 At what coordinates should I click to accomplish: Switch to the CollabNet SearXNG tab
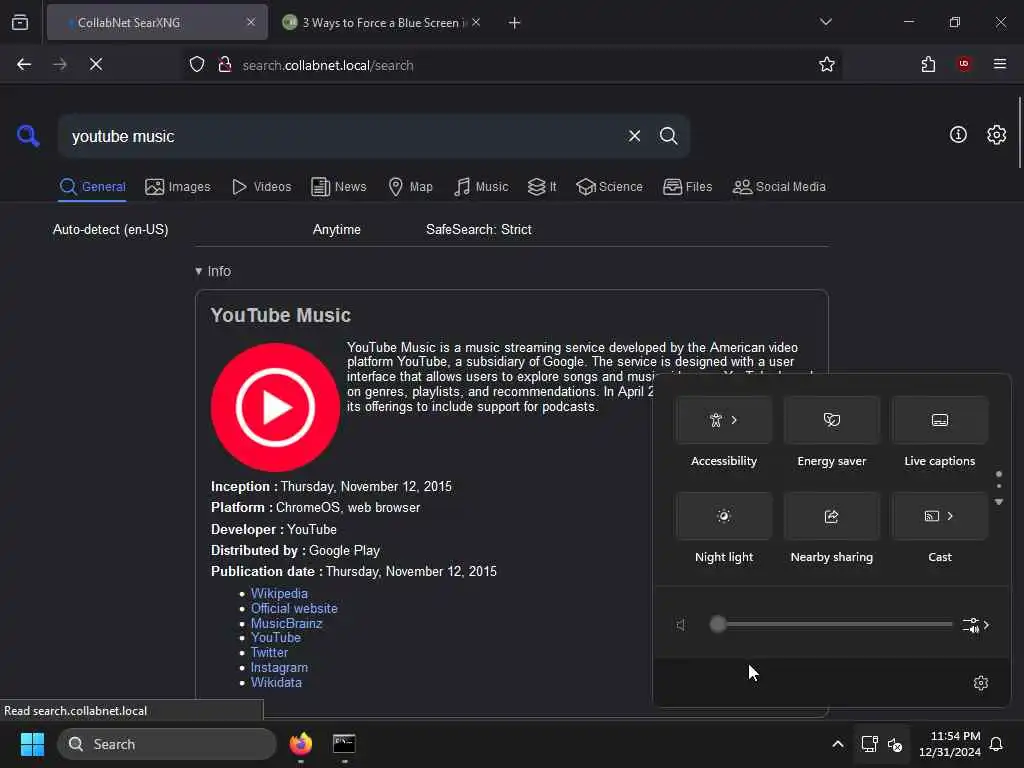[157, 23]
